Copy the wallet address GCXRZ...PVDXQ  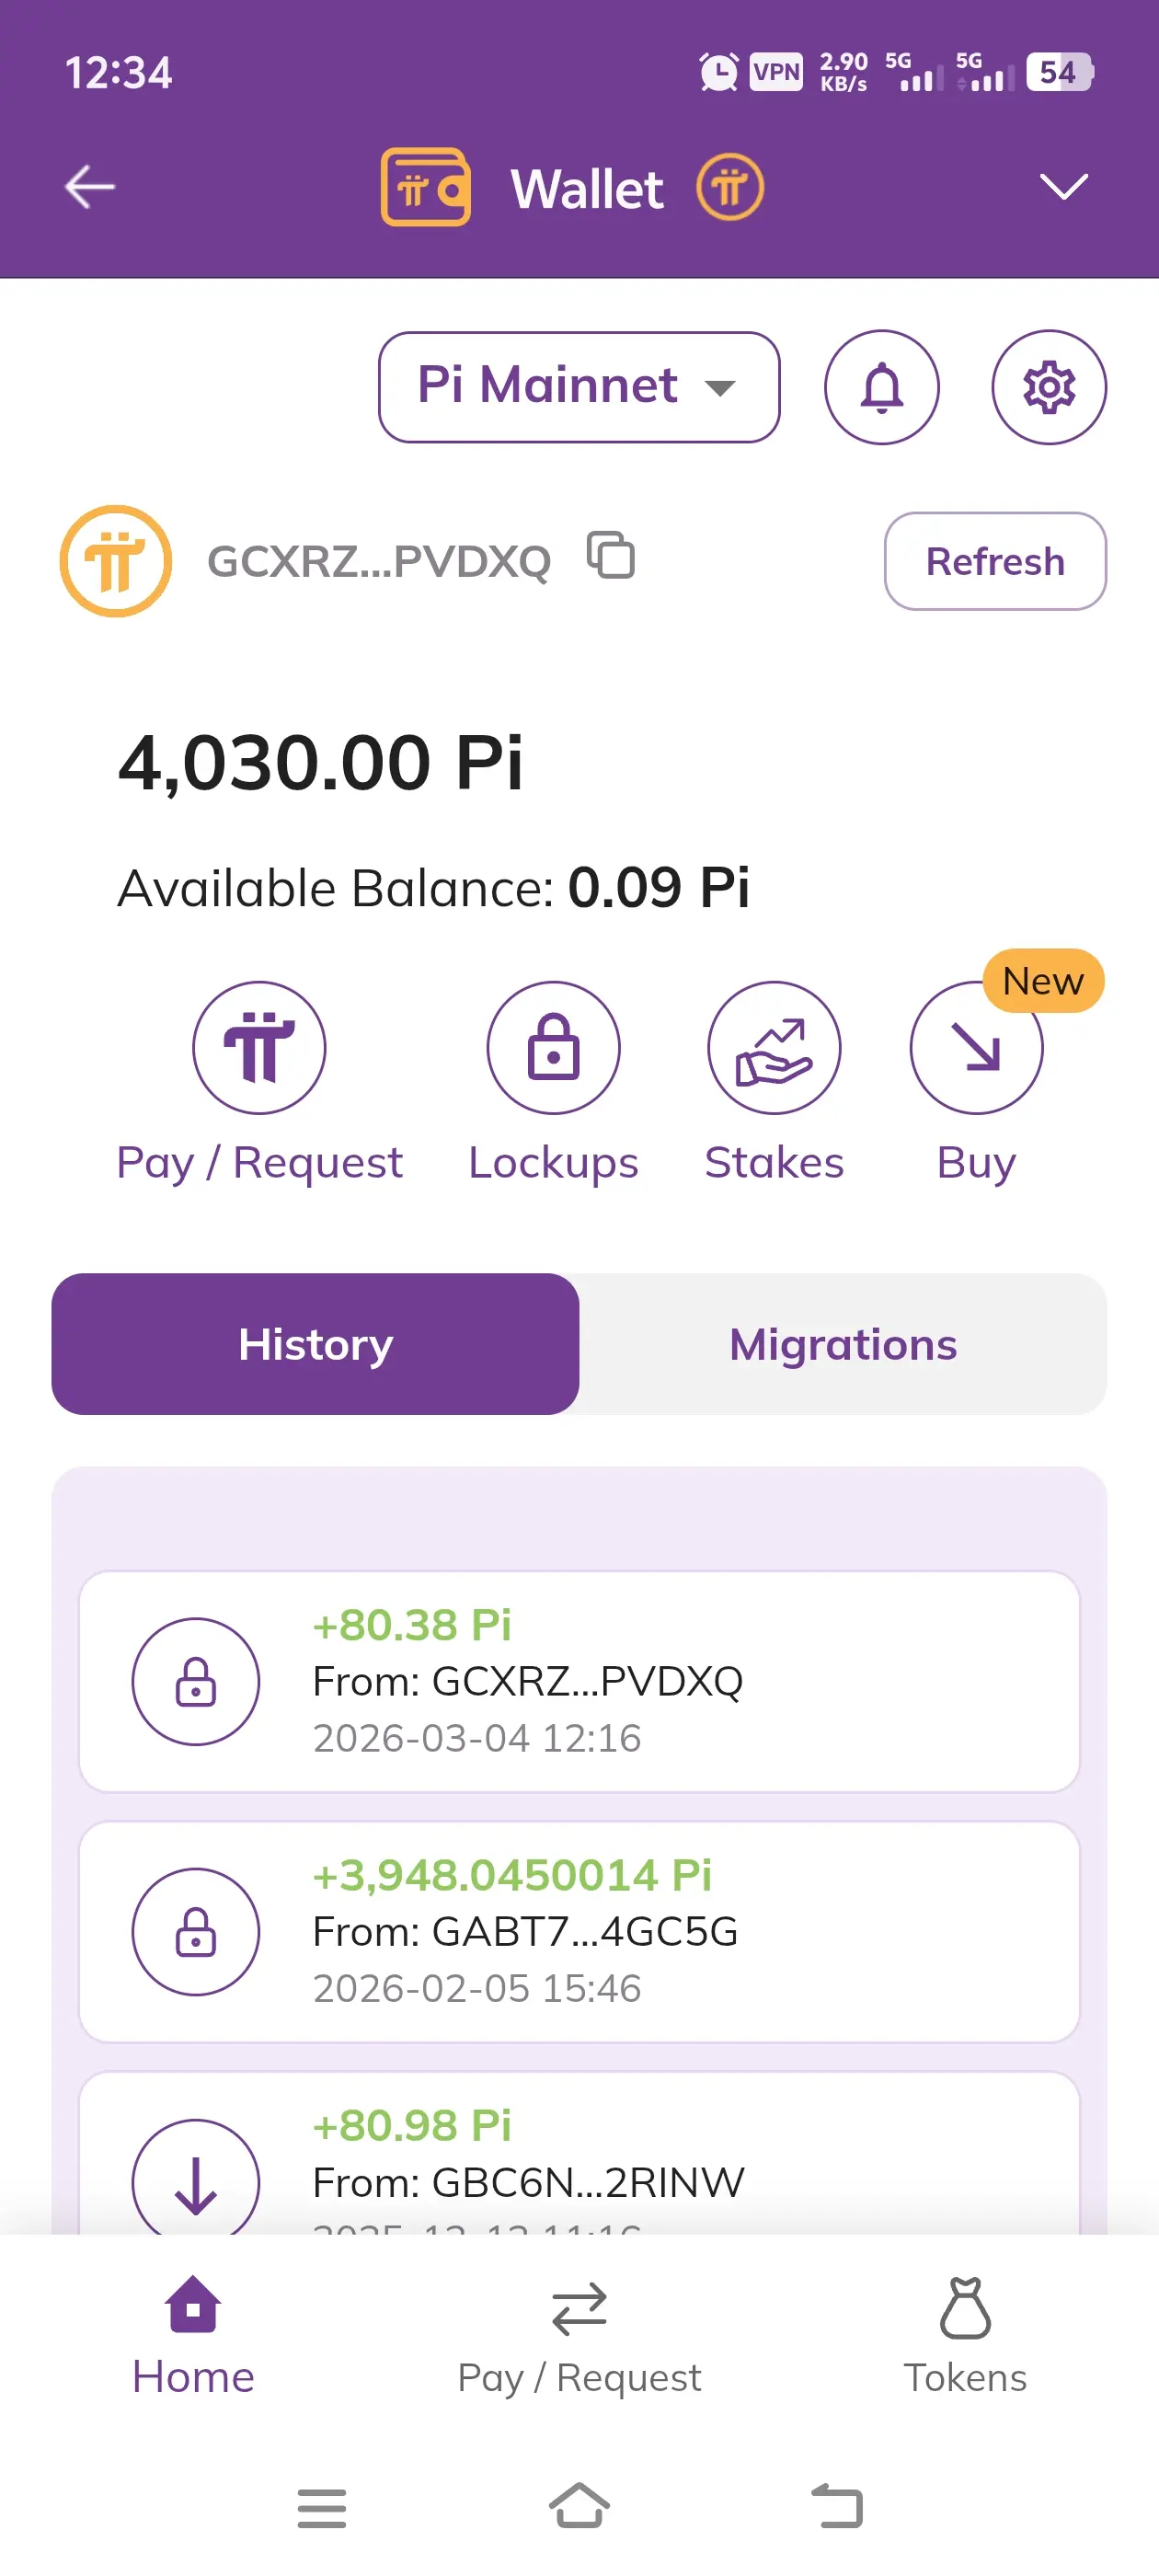tap(611, 557)
